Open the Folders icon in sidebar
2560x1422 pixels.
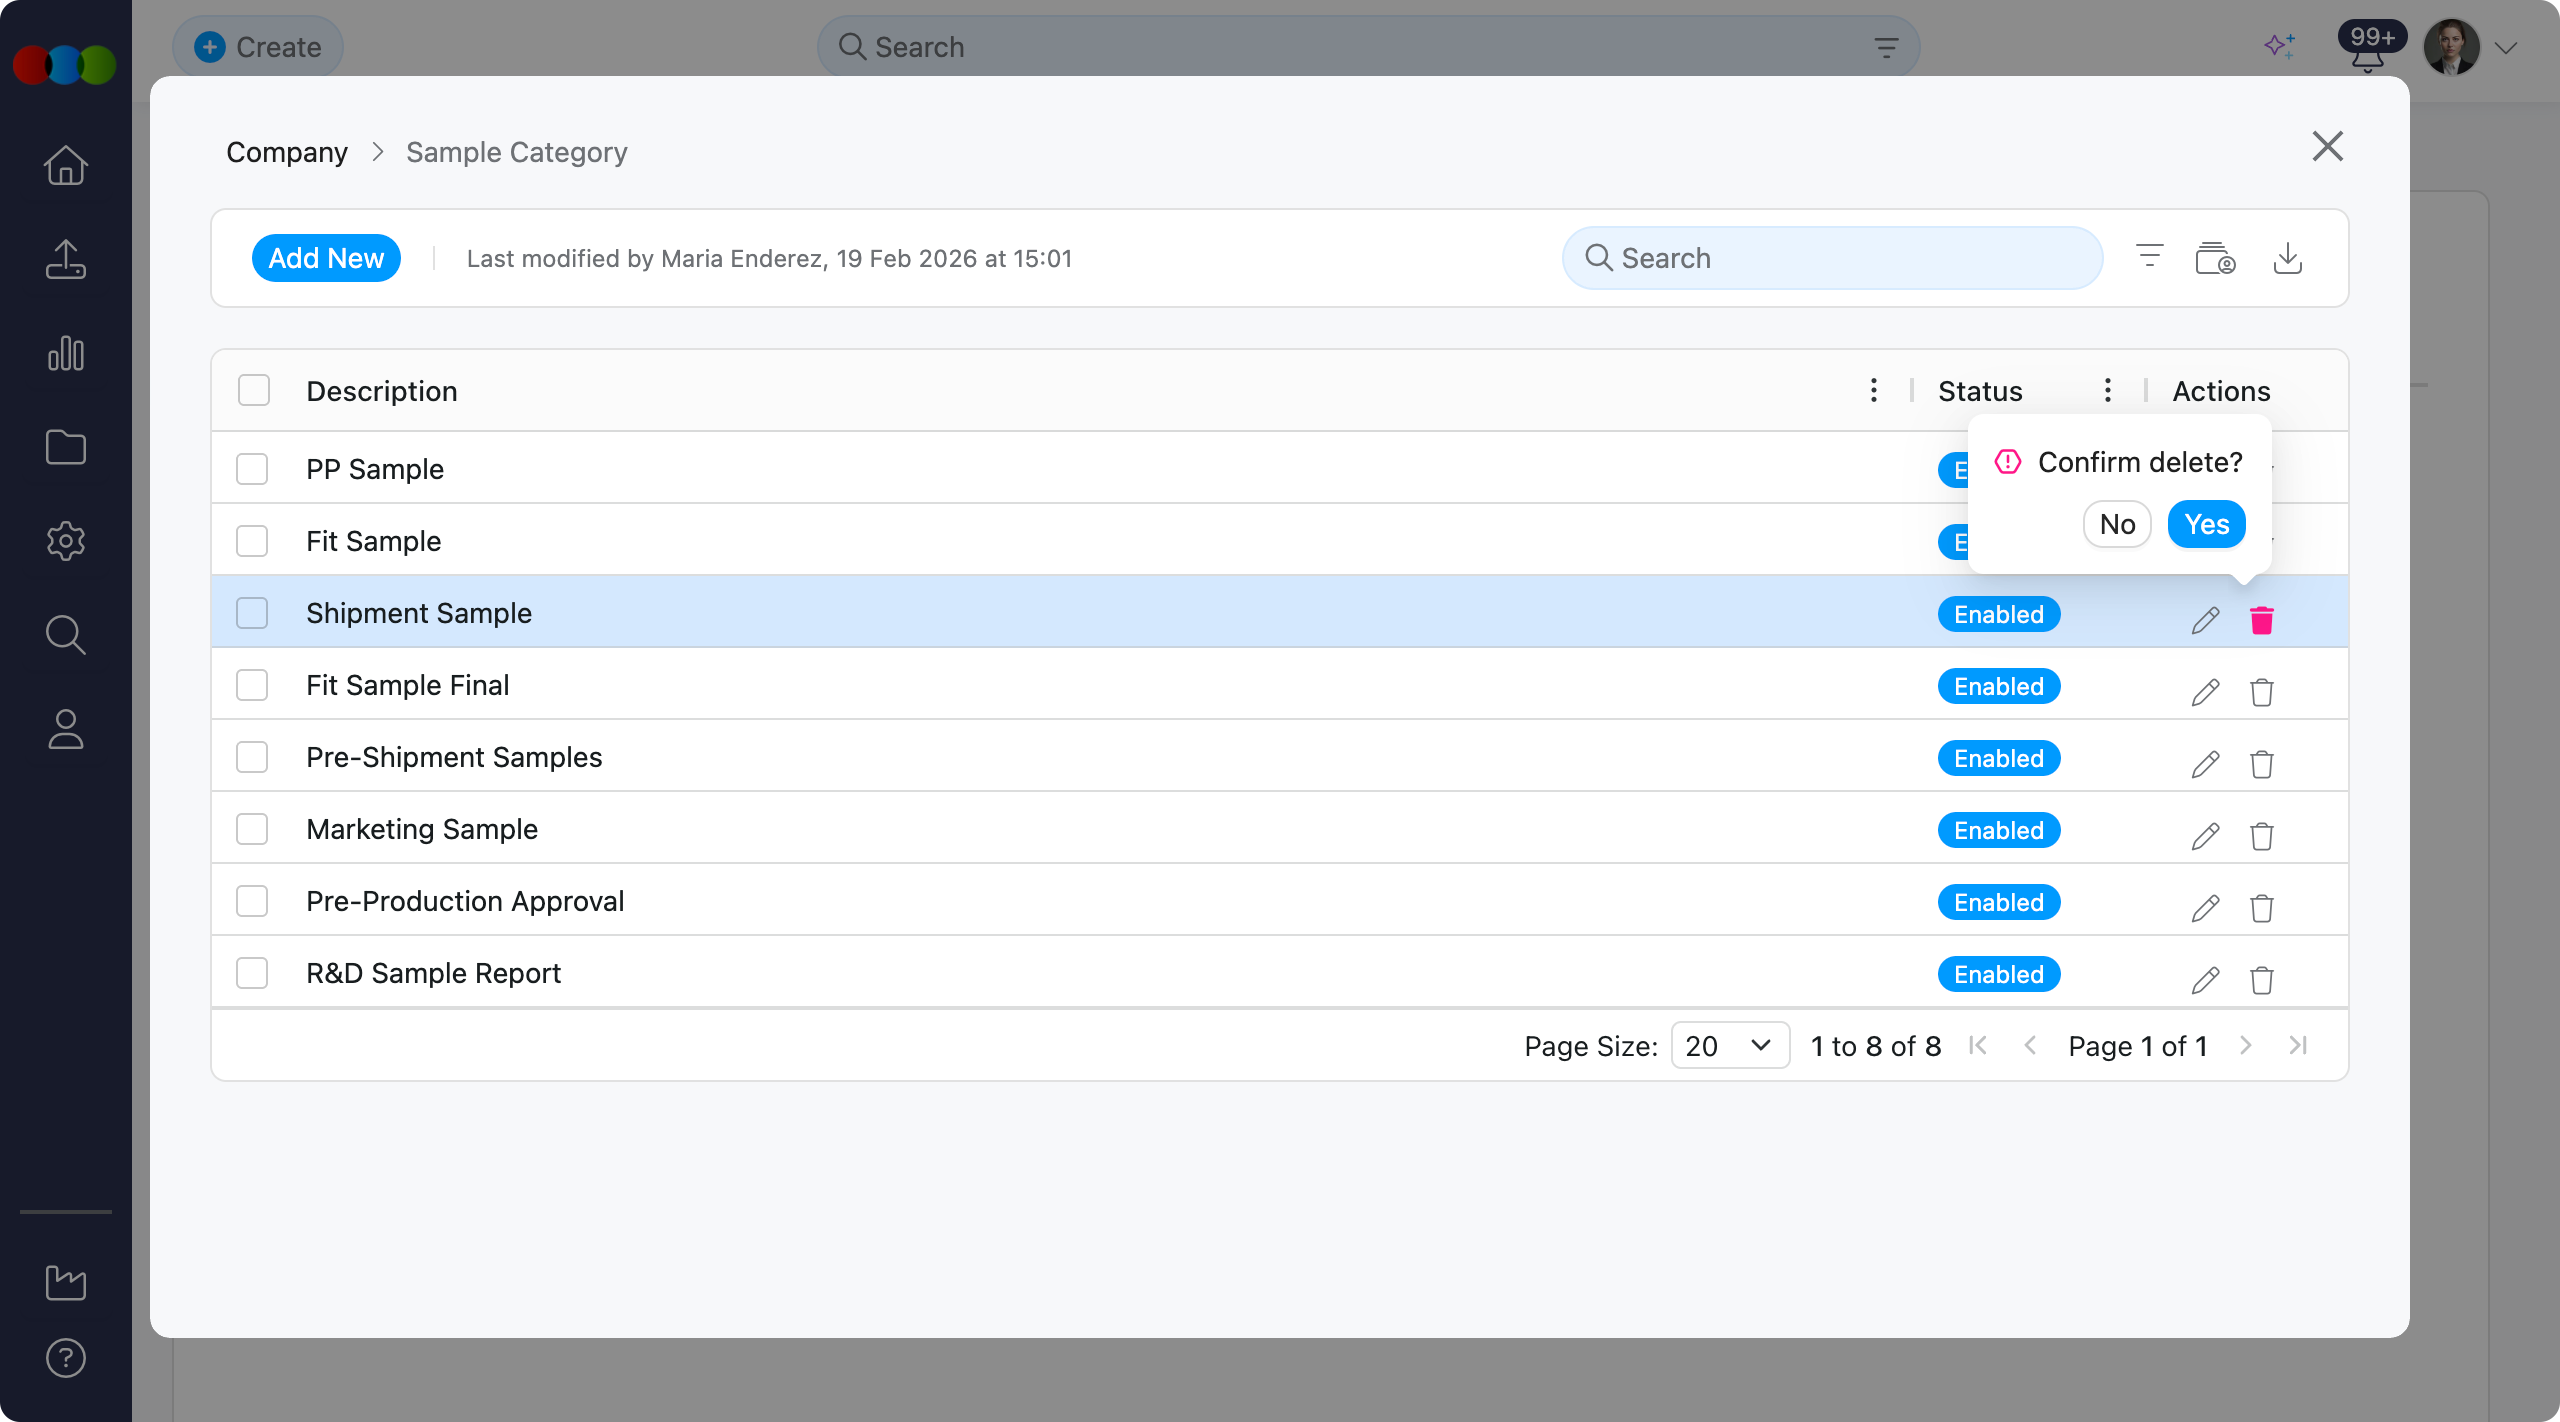(x=65, y=447)
